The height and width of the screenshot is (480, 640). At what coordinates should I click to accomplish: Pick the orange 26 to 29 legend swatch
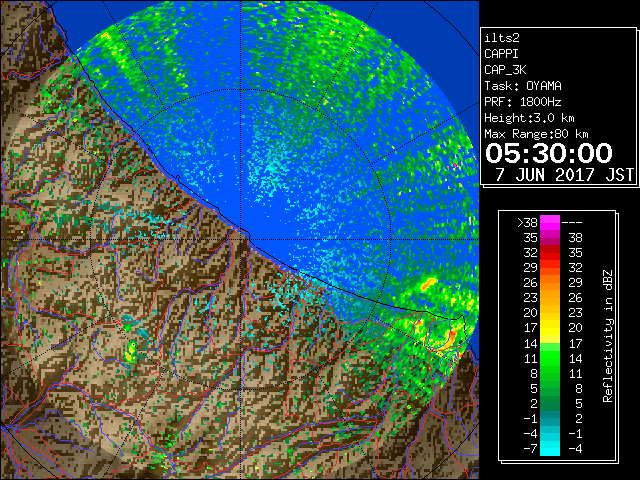550,283
